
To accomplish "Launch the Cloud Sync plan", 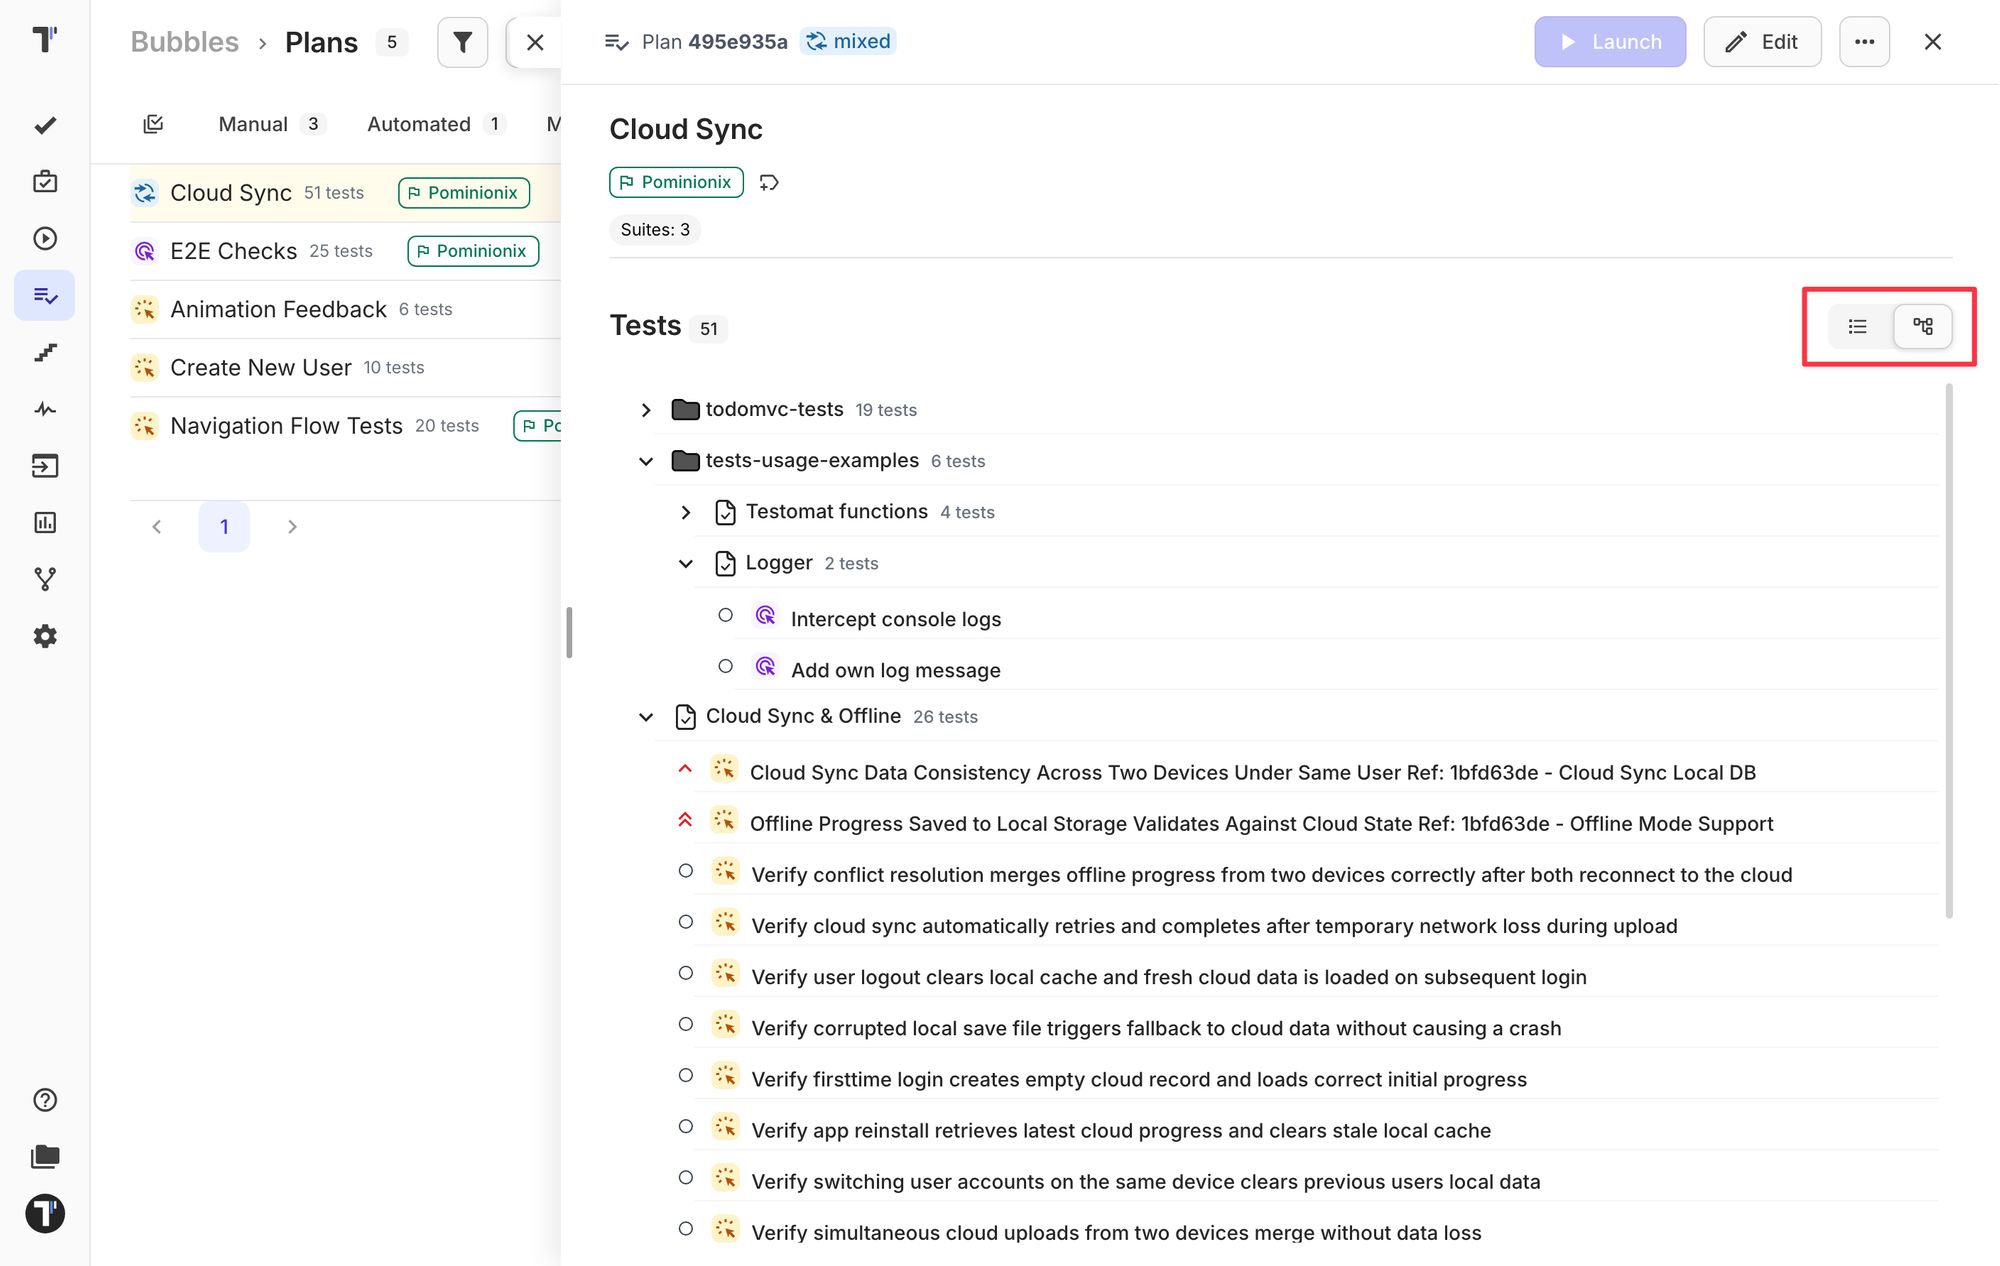I will 1610,42.
